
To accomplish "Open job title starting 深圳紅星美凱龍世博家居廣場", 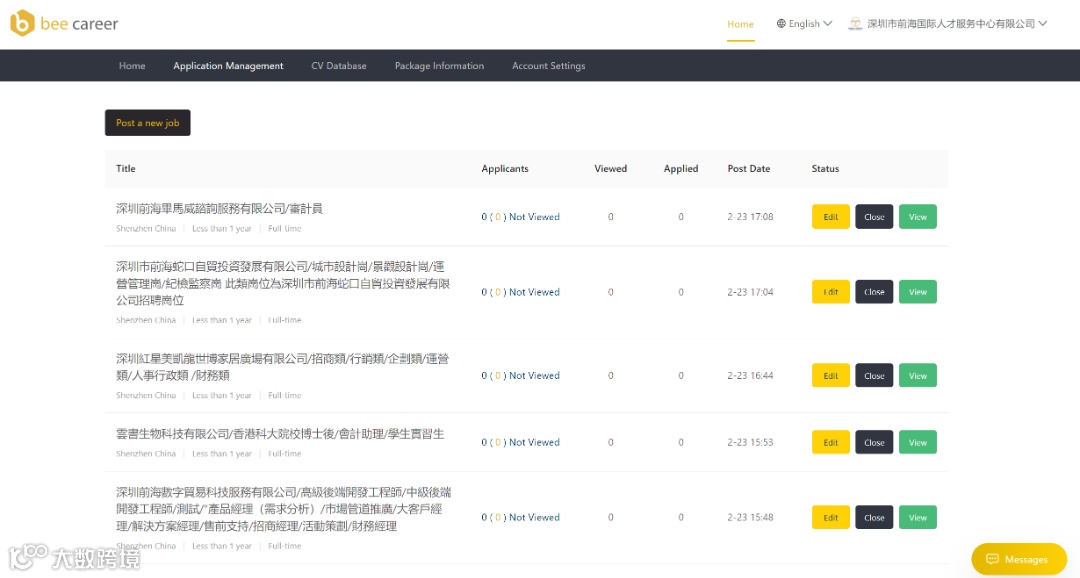I will [x=282, y=367].
